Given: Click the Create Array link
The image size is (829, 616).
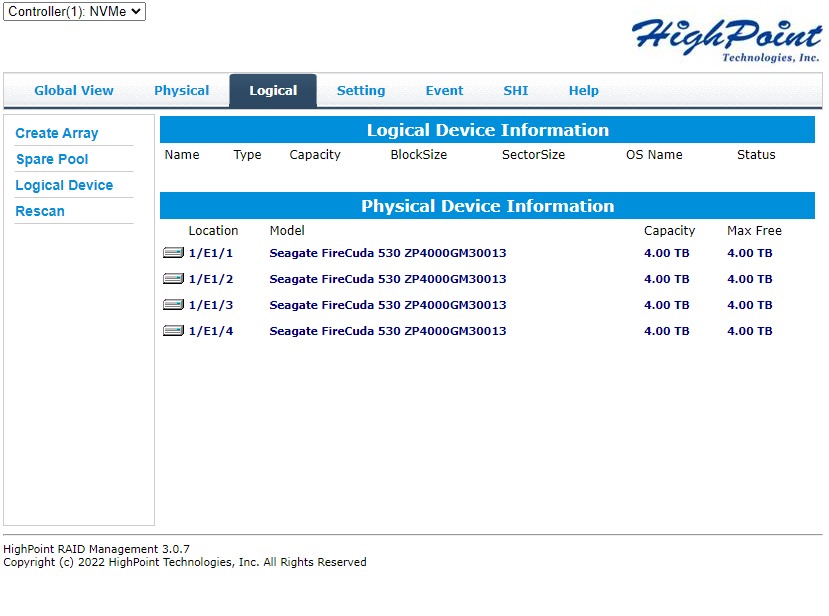Looking at the screenshot, I should click(57, 133).
